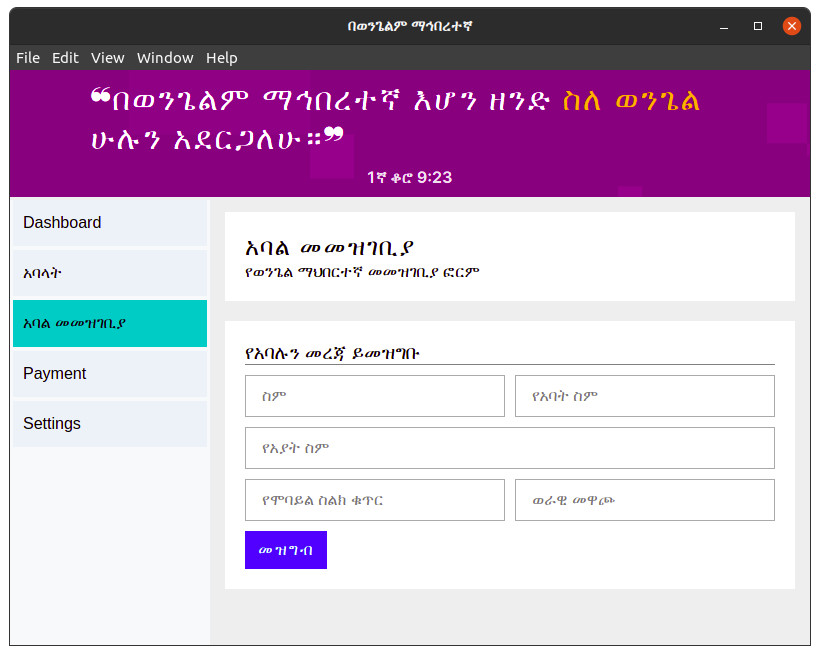Click the የአያት ስም grandfather's name field
Image resolution: width=820 pixels, height=655 pixels.
tap(510, 448)
